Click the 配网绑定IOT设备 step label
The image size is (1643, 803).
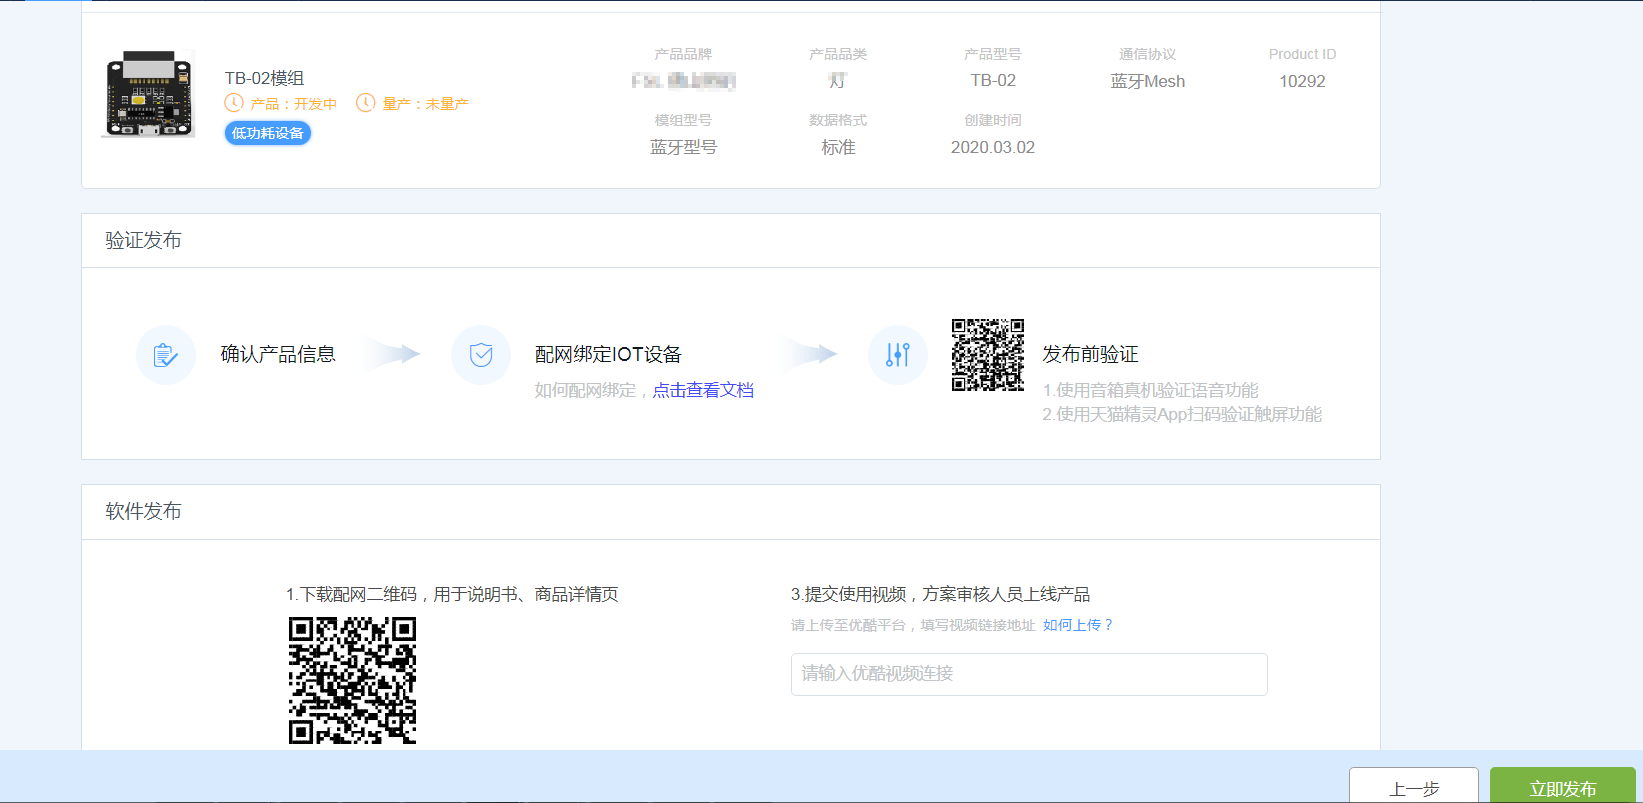click(x=608, y=354)
